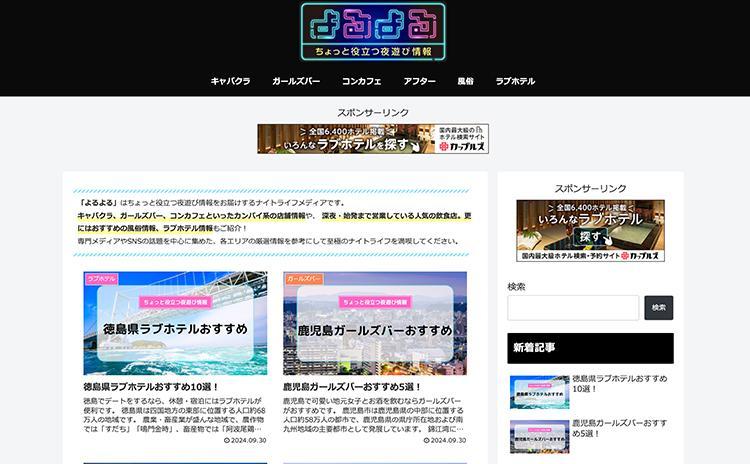
Task: Open sidebar link 徳島県ラブホテルおすすめ10選！
Action: (x=620, y=384)
